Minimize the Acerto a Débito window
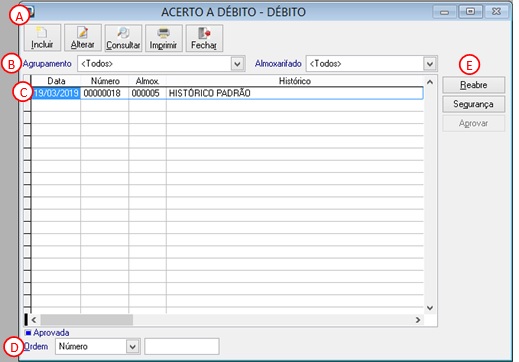 (x=444, y=12)
